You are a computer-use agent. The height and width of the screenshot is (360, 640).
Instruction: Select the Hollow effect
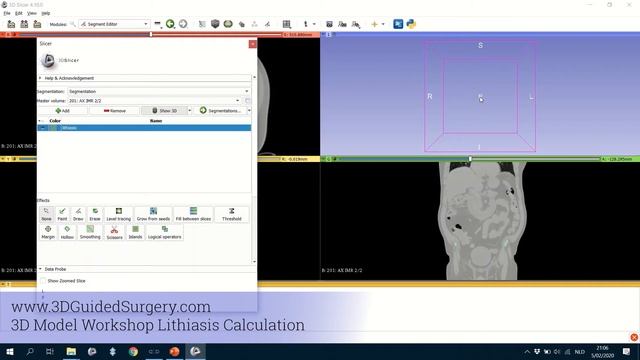[67, 232]
